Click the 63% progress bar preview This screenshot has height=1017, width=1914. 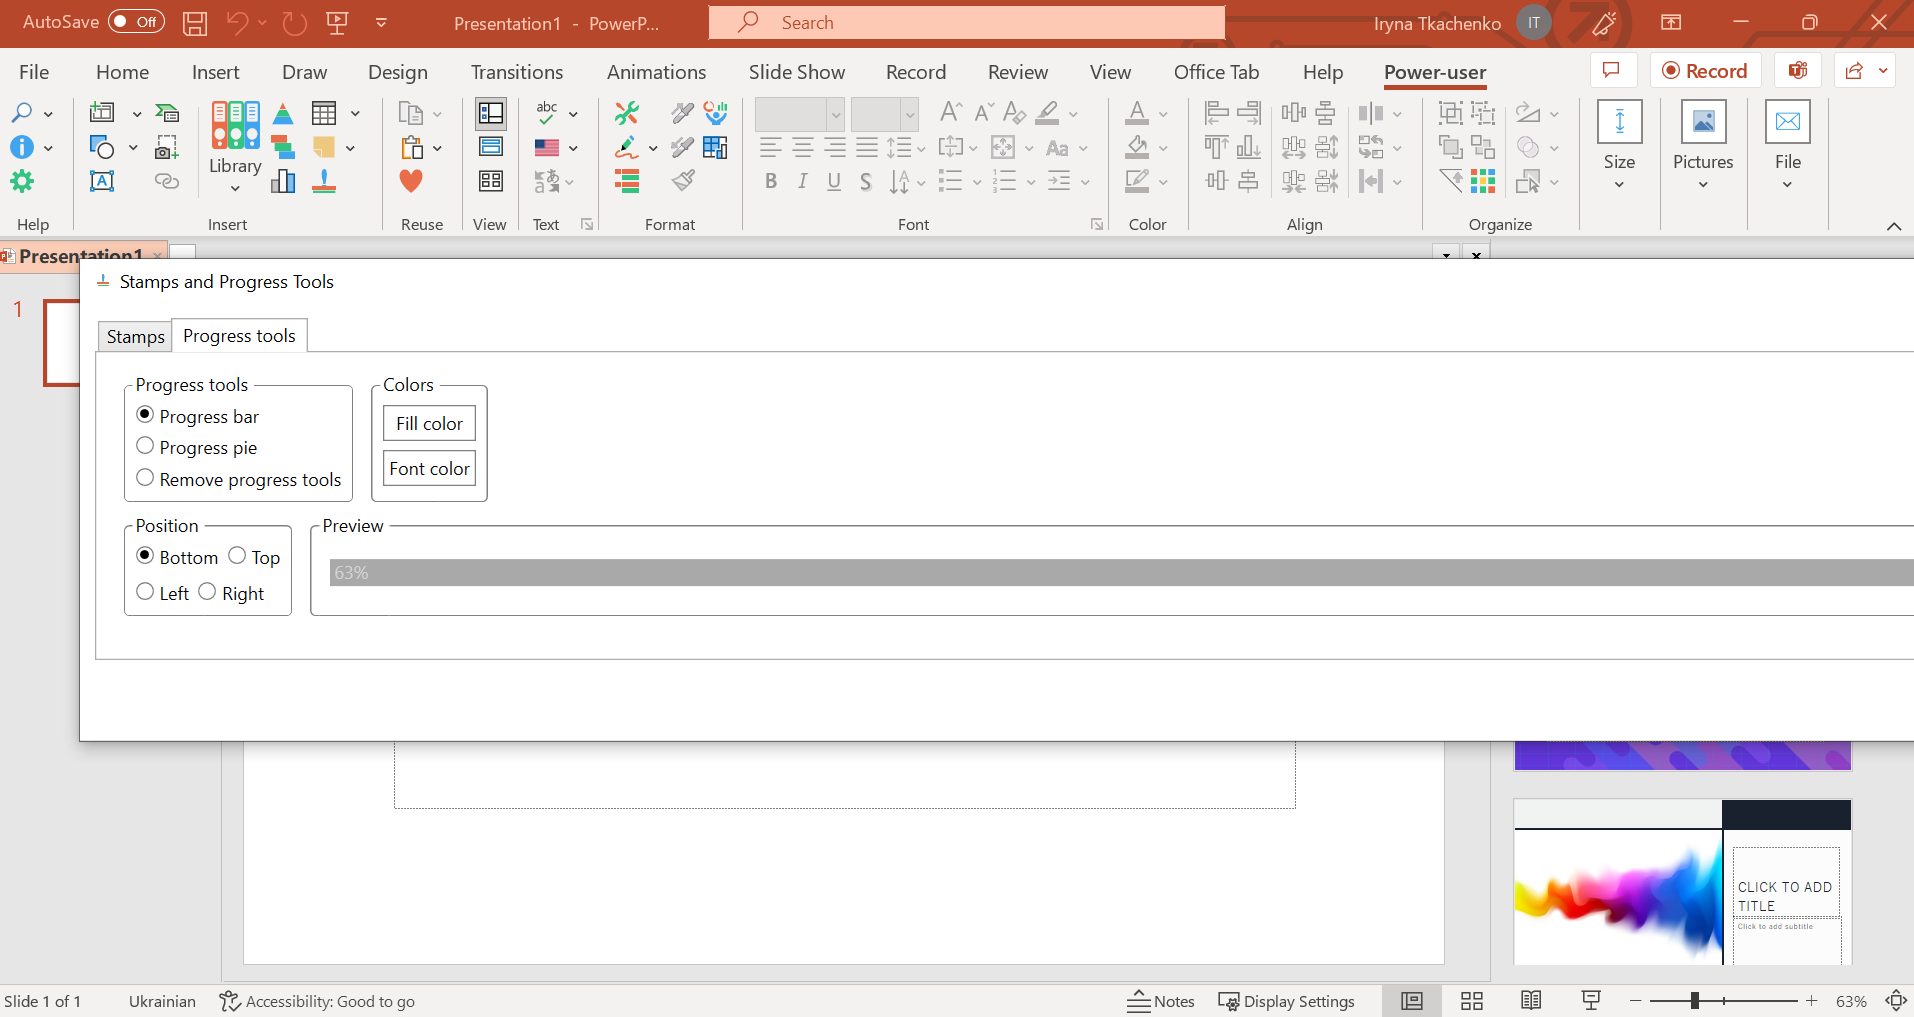tap(1121, 573)
